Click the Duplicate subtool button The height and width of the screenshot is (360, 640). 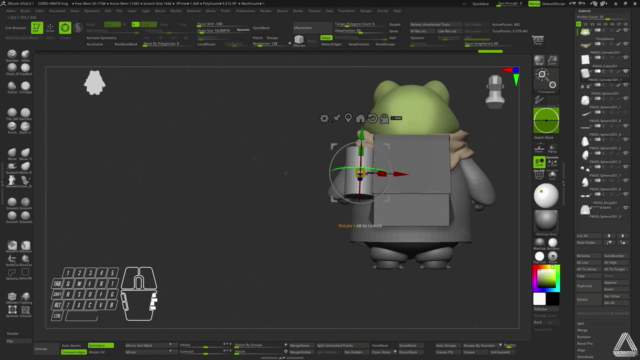pos(589,286)
